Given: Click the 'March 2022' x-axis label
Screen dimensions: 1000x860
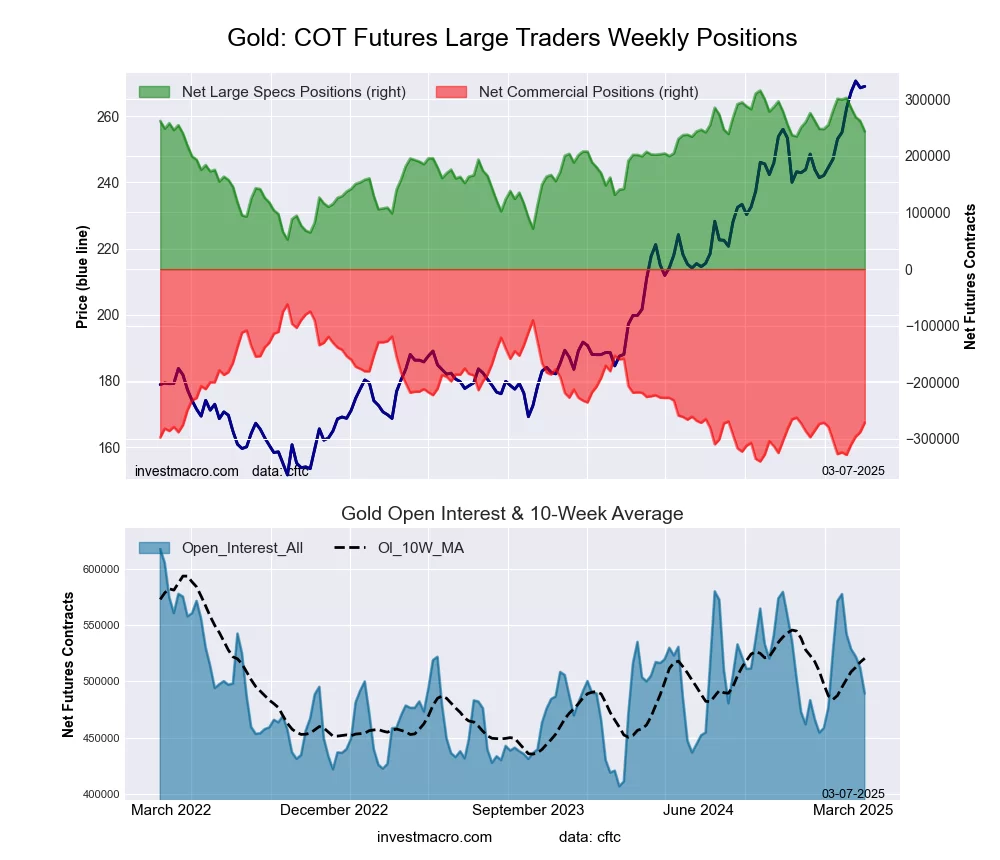Looking at the screenshot, I should coord(171,810).
